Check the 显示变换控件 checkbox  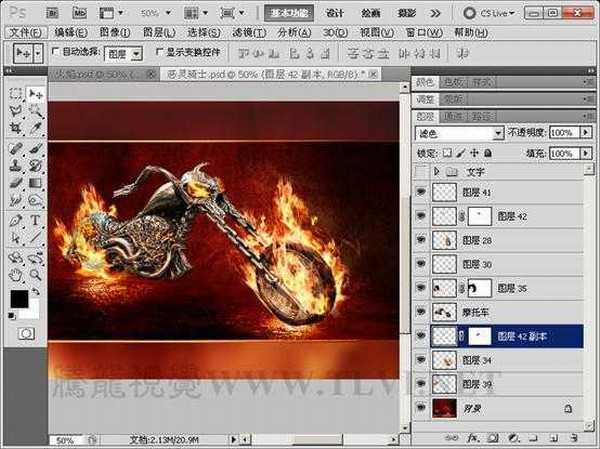[x=159, y=51]
